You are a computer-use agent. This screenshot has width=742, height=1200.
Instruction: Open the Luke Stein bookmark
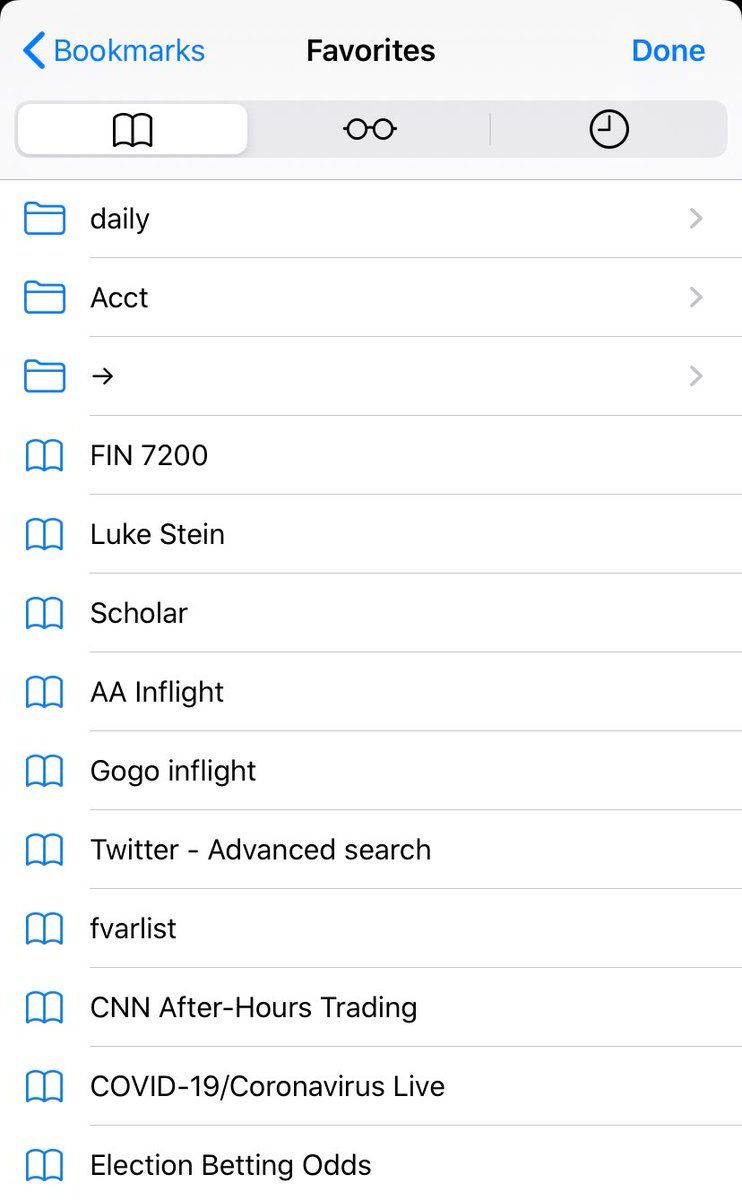pyautogui.click(x=157, y=534)
